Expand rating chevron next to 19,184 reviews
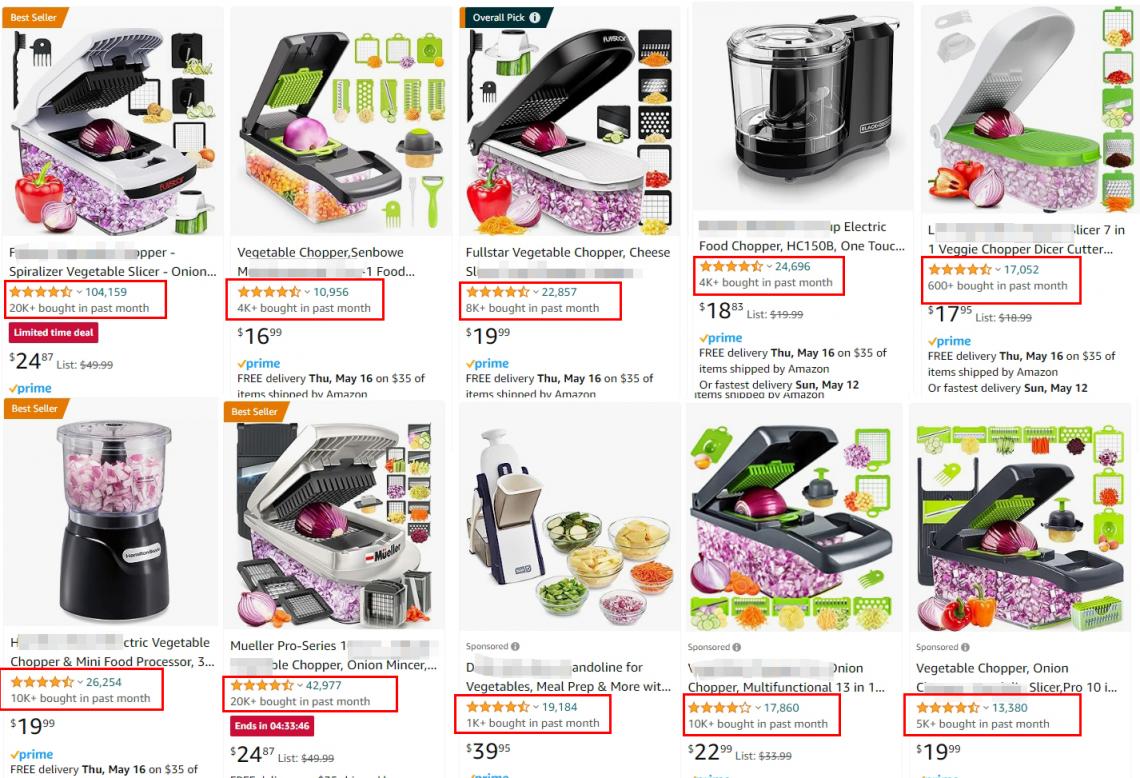Screen dimensions: 1140x778 coord(536,707)
